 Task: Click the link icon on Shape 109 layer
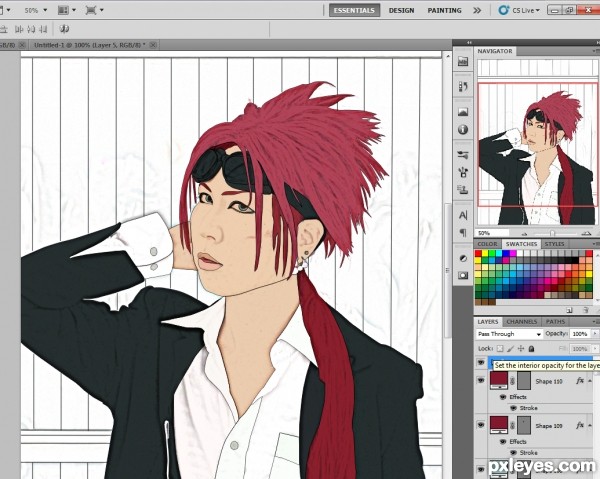click(x=512, y=425)
